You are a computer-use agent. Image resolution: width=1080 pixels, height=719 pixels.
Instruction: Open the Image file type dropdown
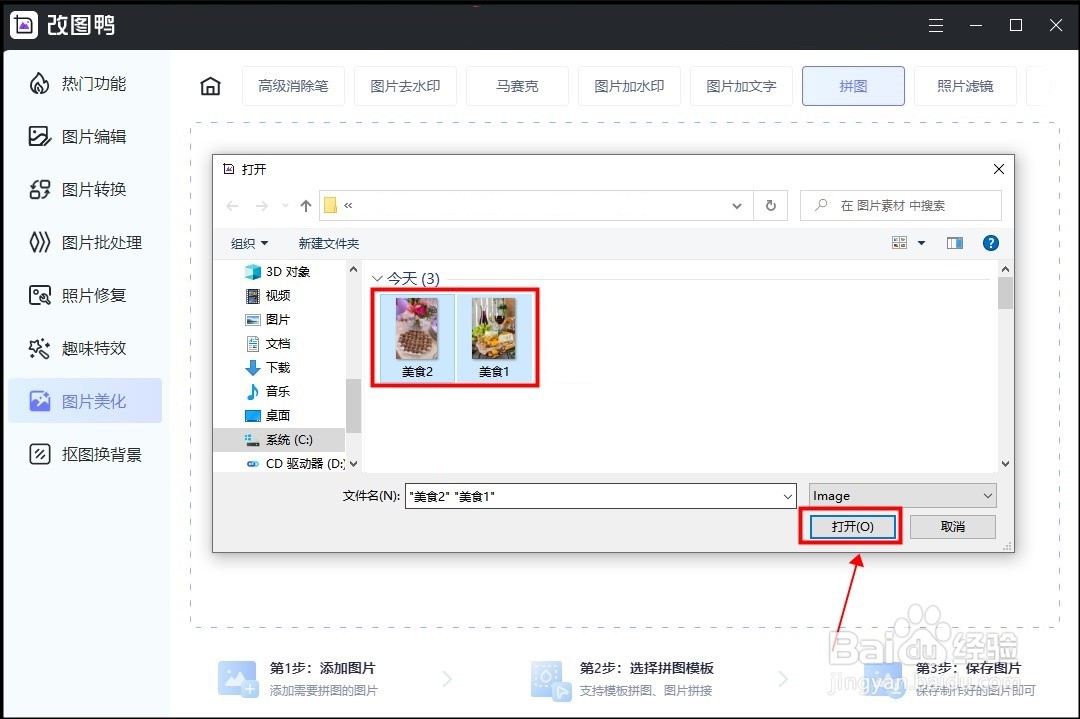(x=901, y=495)
